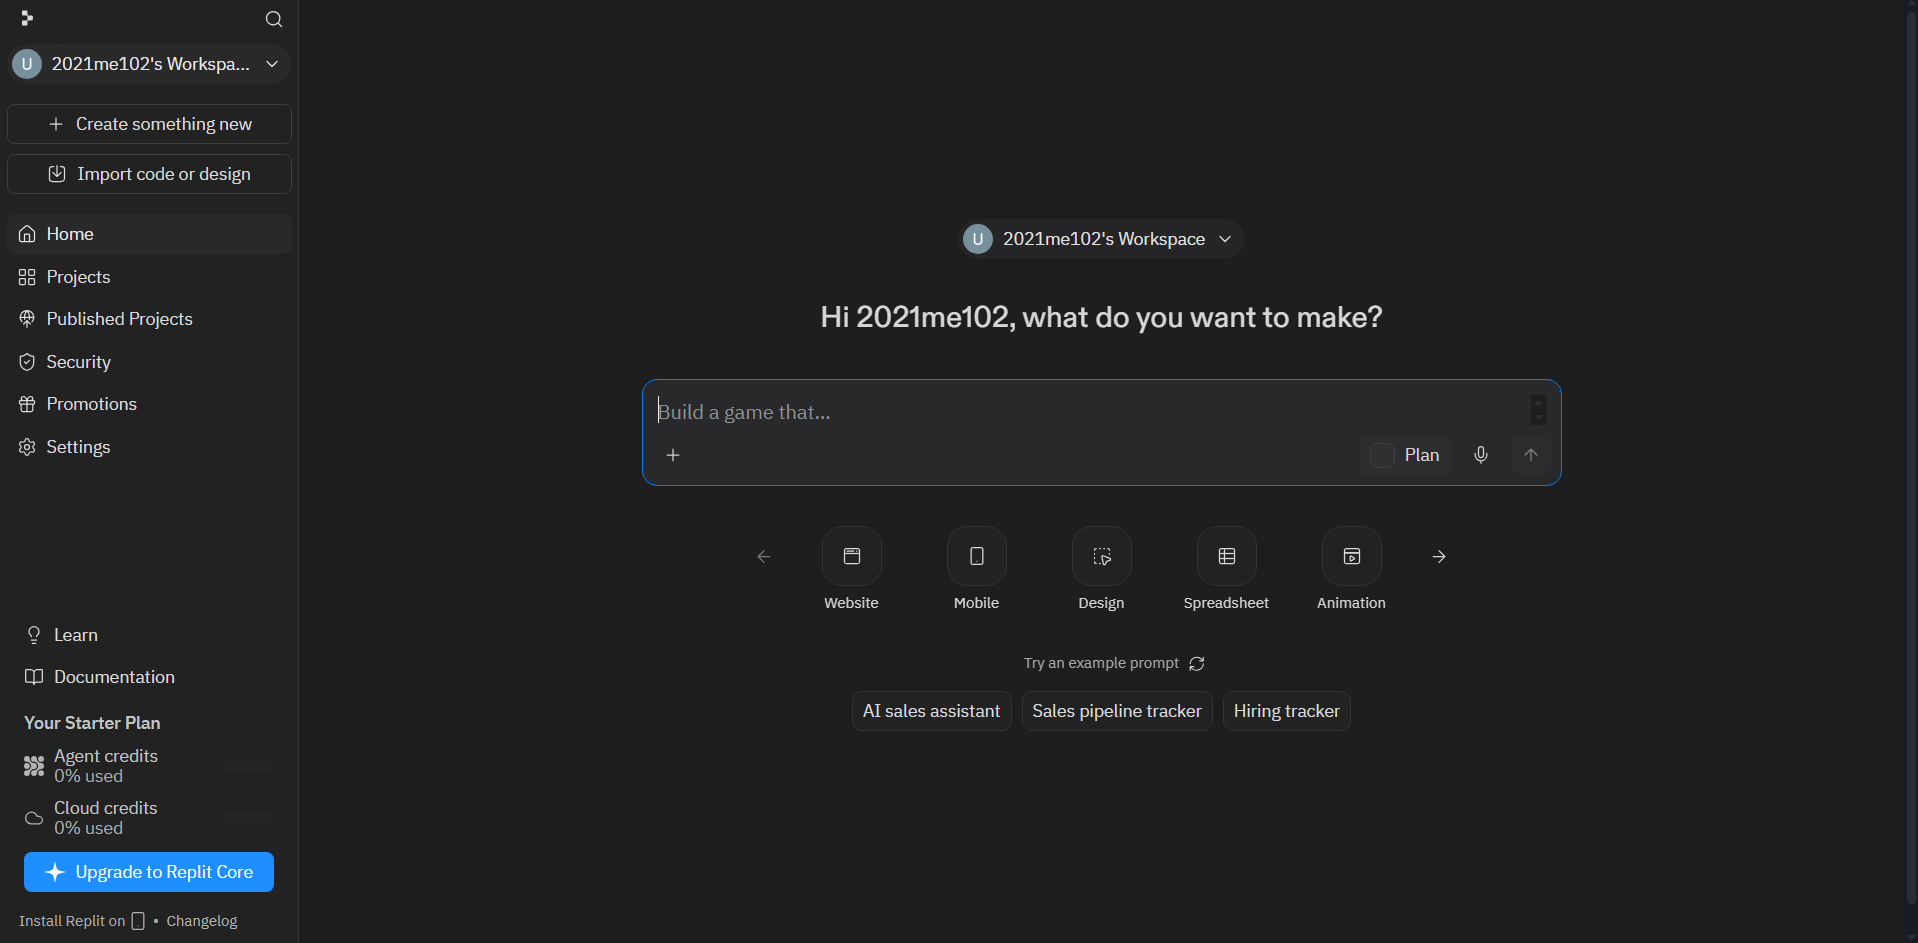Open Settings in the sidebar
Screen dimensions: 1918x943
tap(150, 447)
